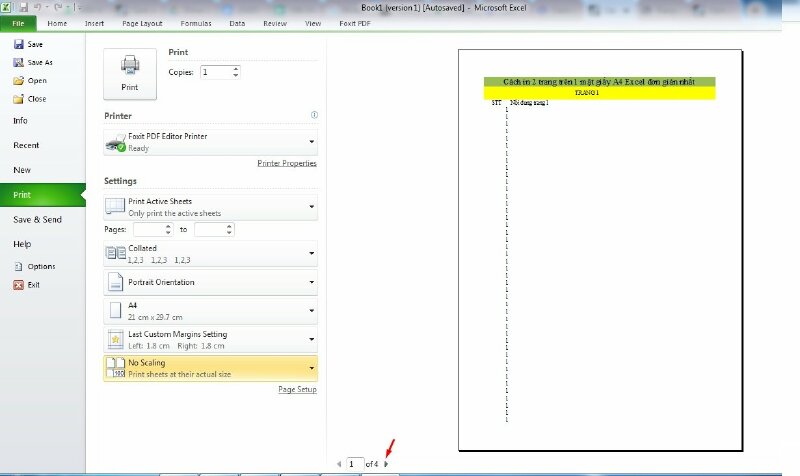The height and width of the screenshot is (476, 800).
Task: Open the Page Layout tab
Action: point(142,23)
